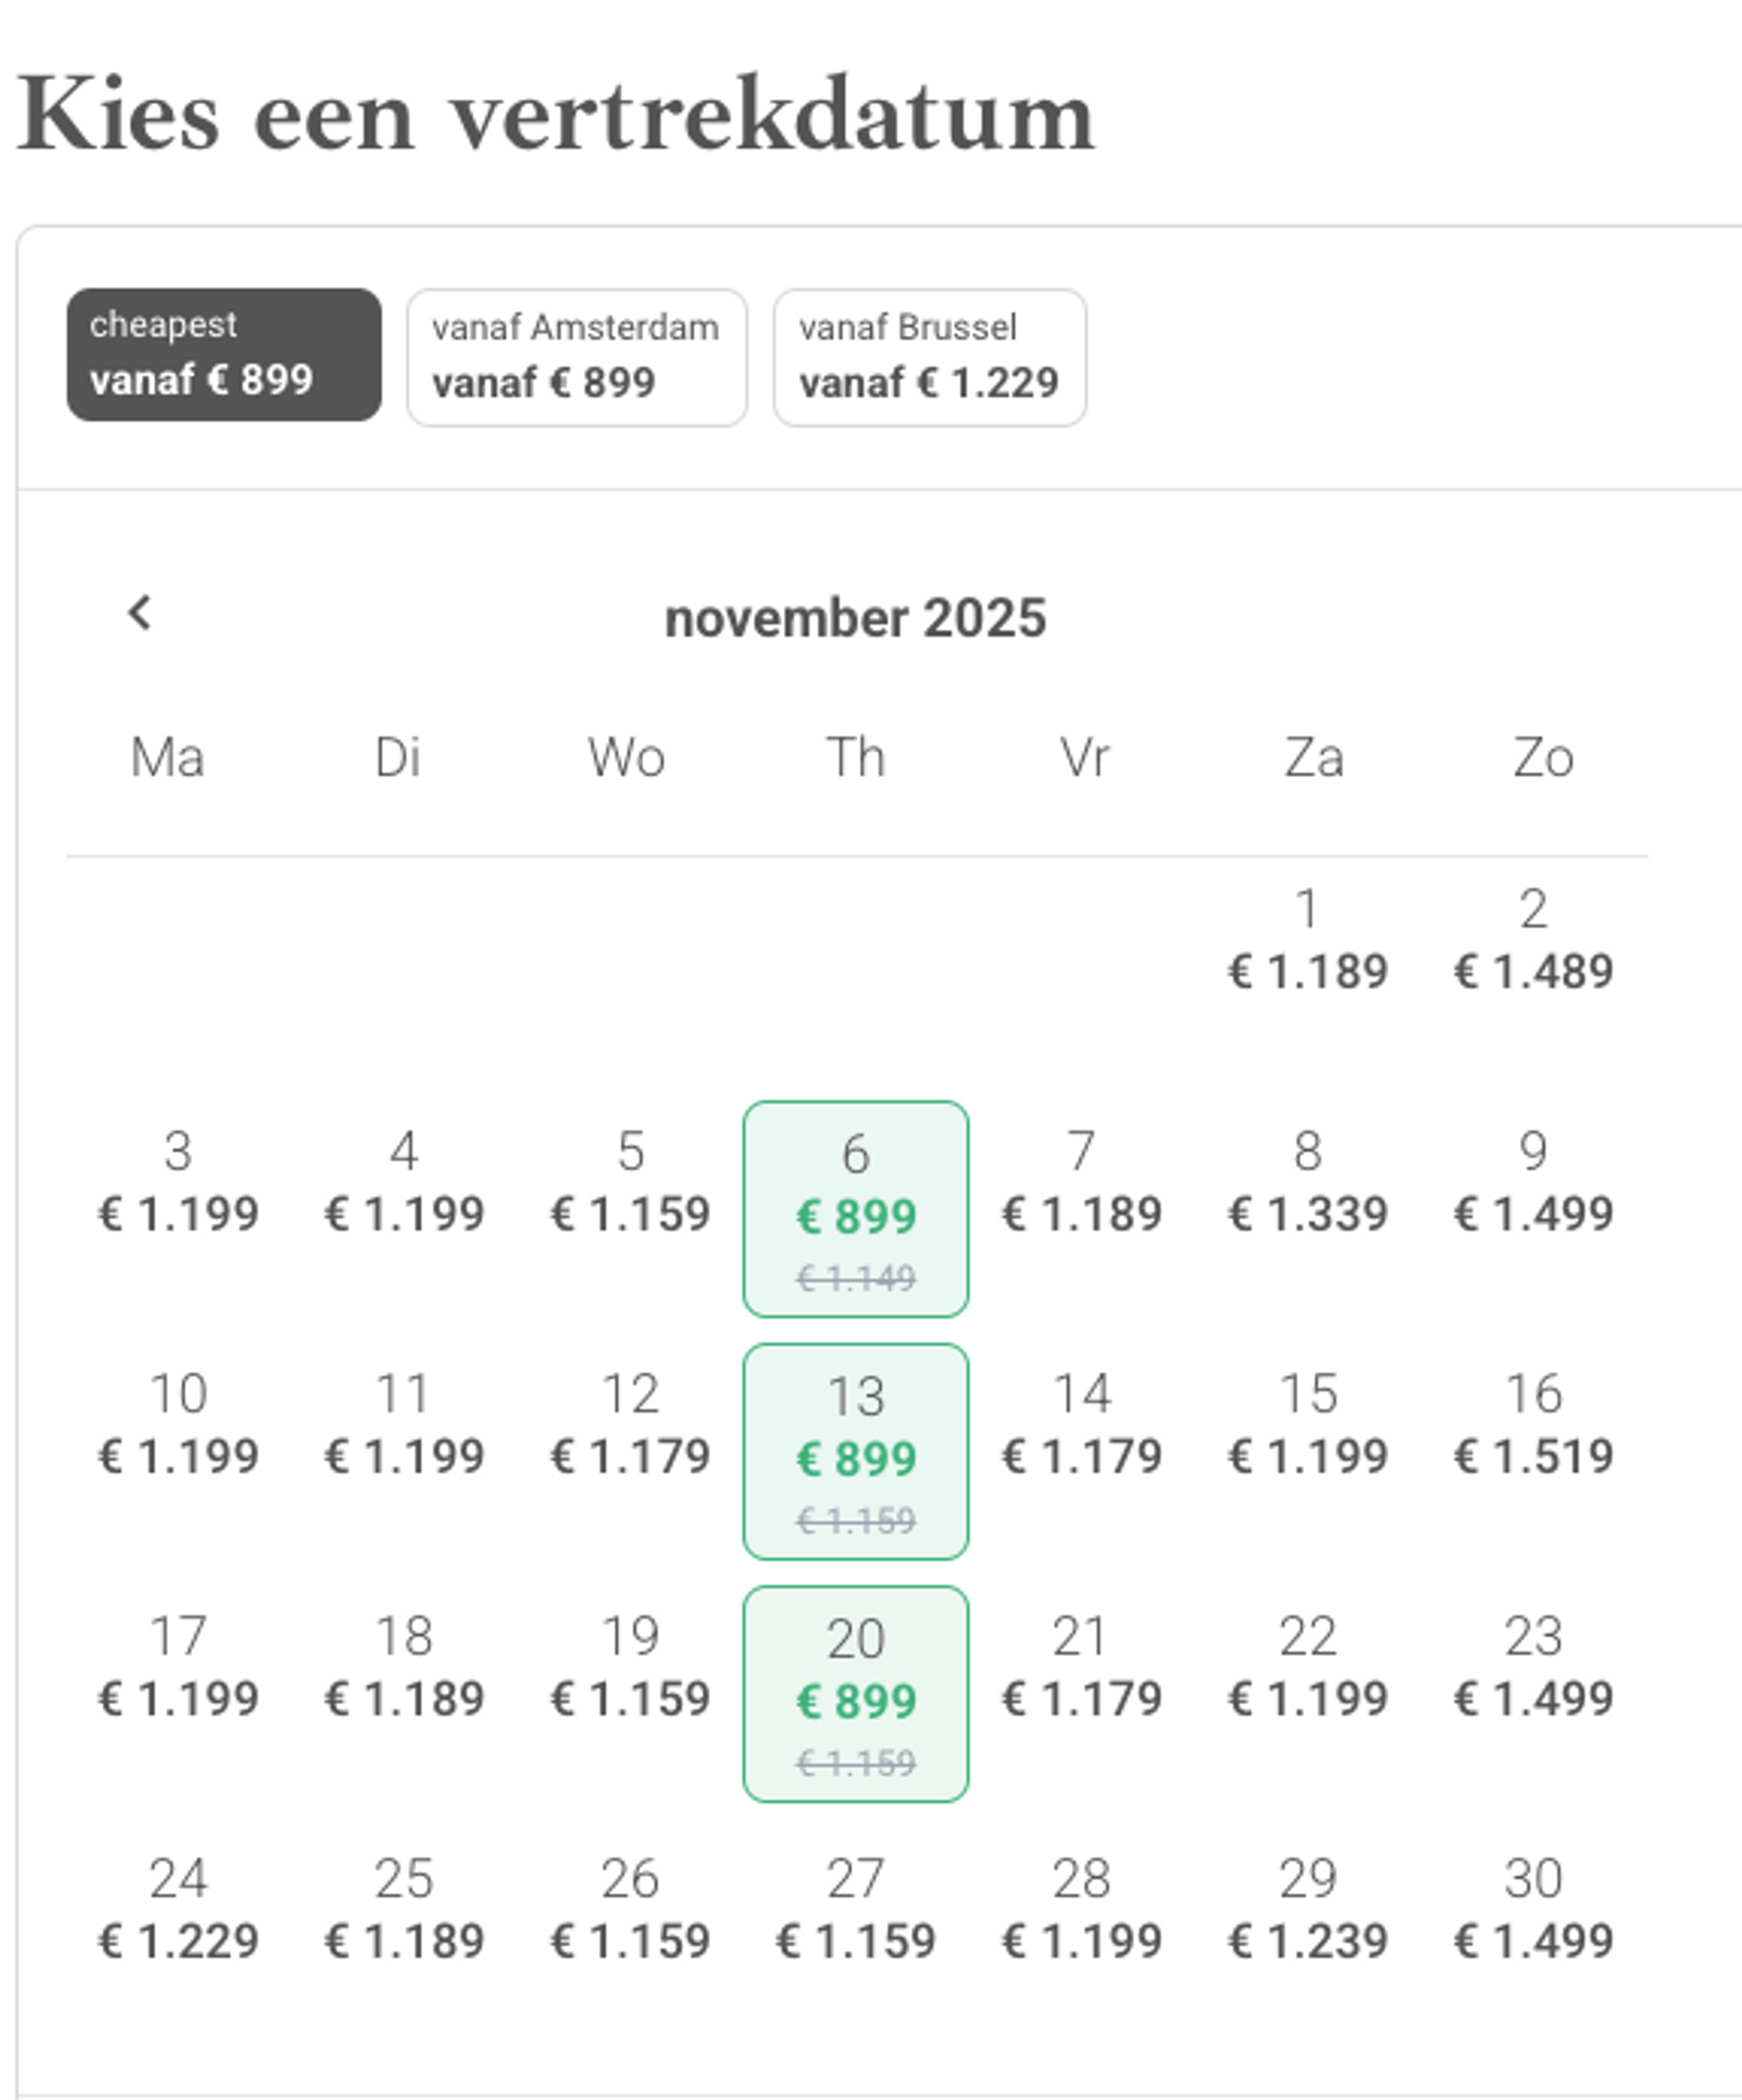Select 30 november departure date
1742x2100 pixels.
click(1534, 1909)
